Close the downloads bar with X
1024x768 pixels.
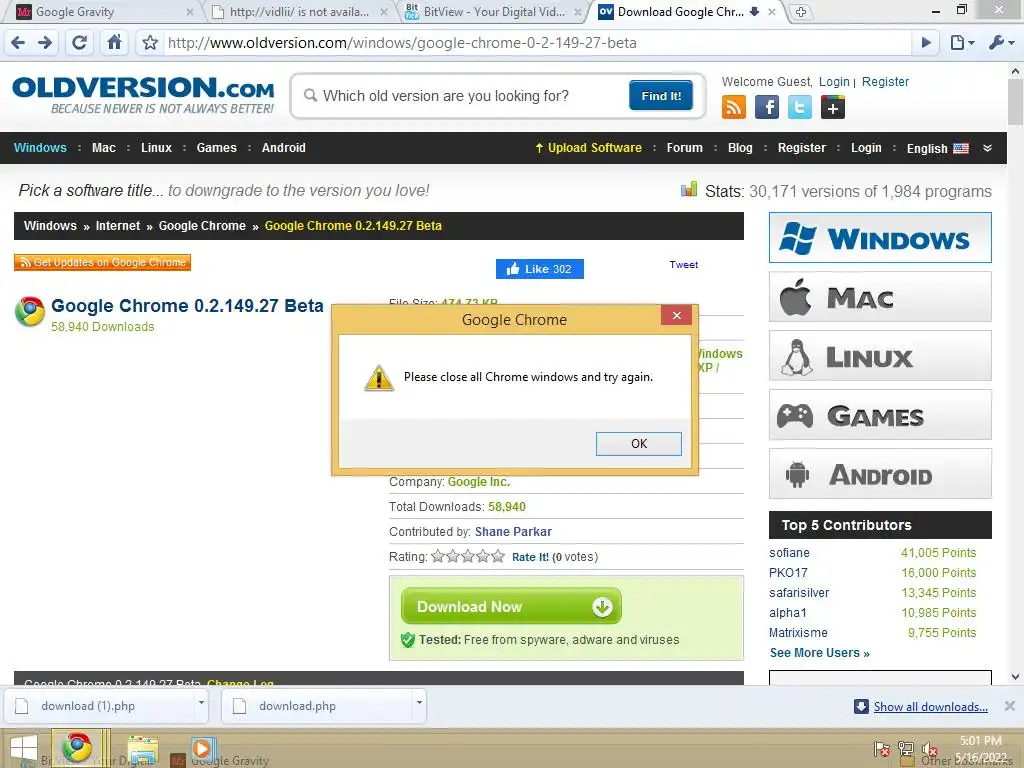pos(1009,706)
